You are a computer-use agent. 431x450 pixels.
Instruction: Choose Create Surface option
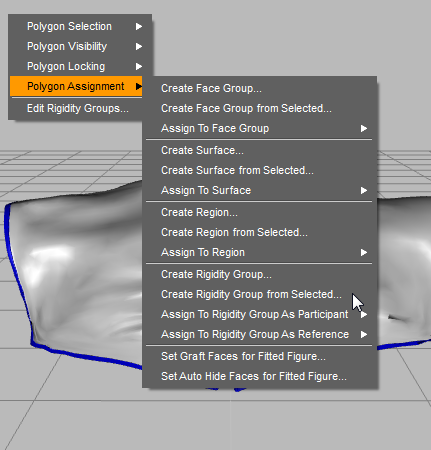tap(260, 150)
